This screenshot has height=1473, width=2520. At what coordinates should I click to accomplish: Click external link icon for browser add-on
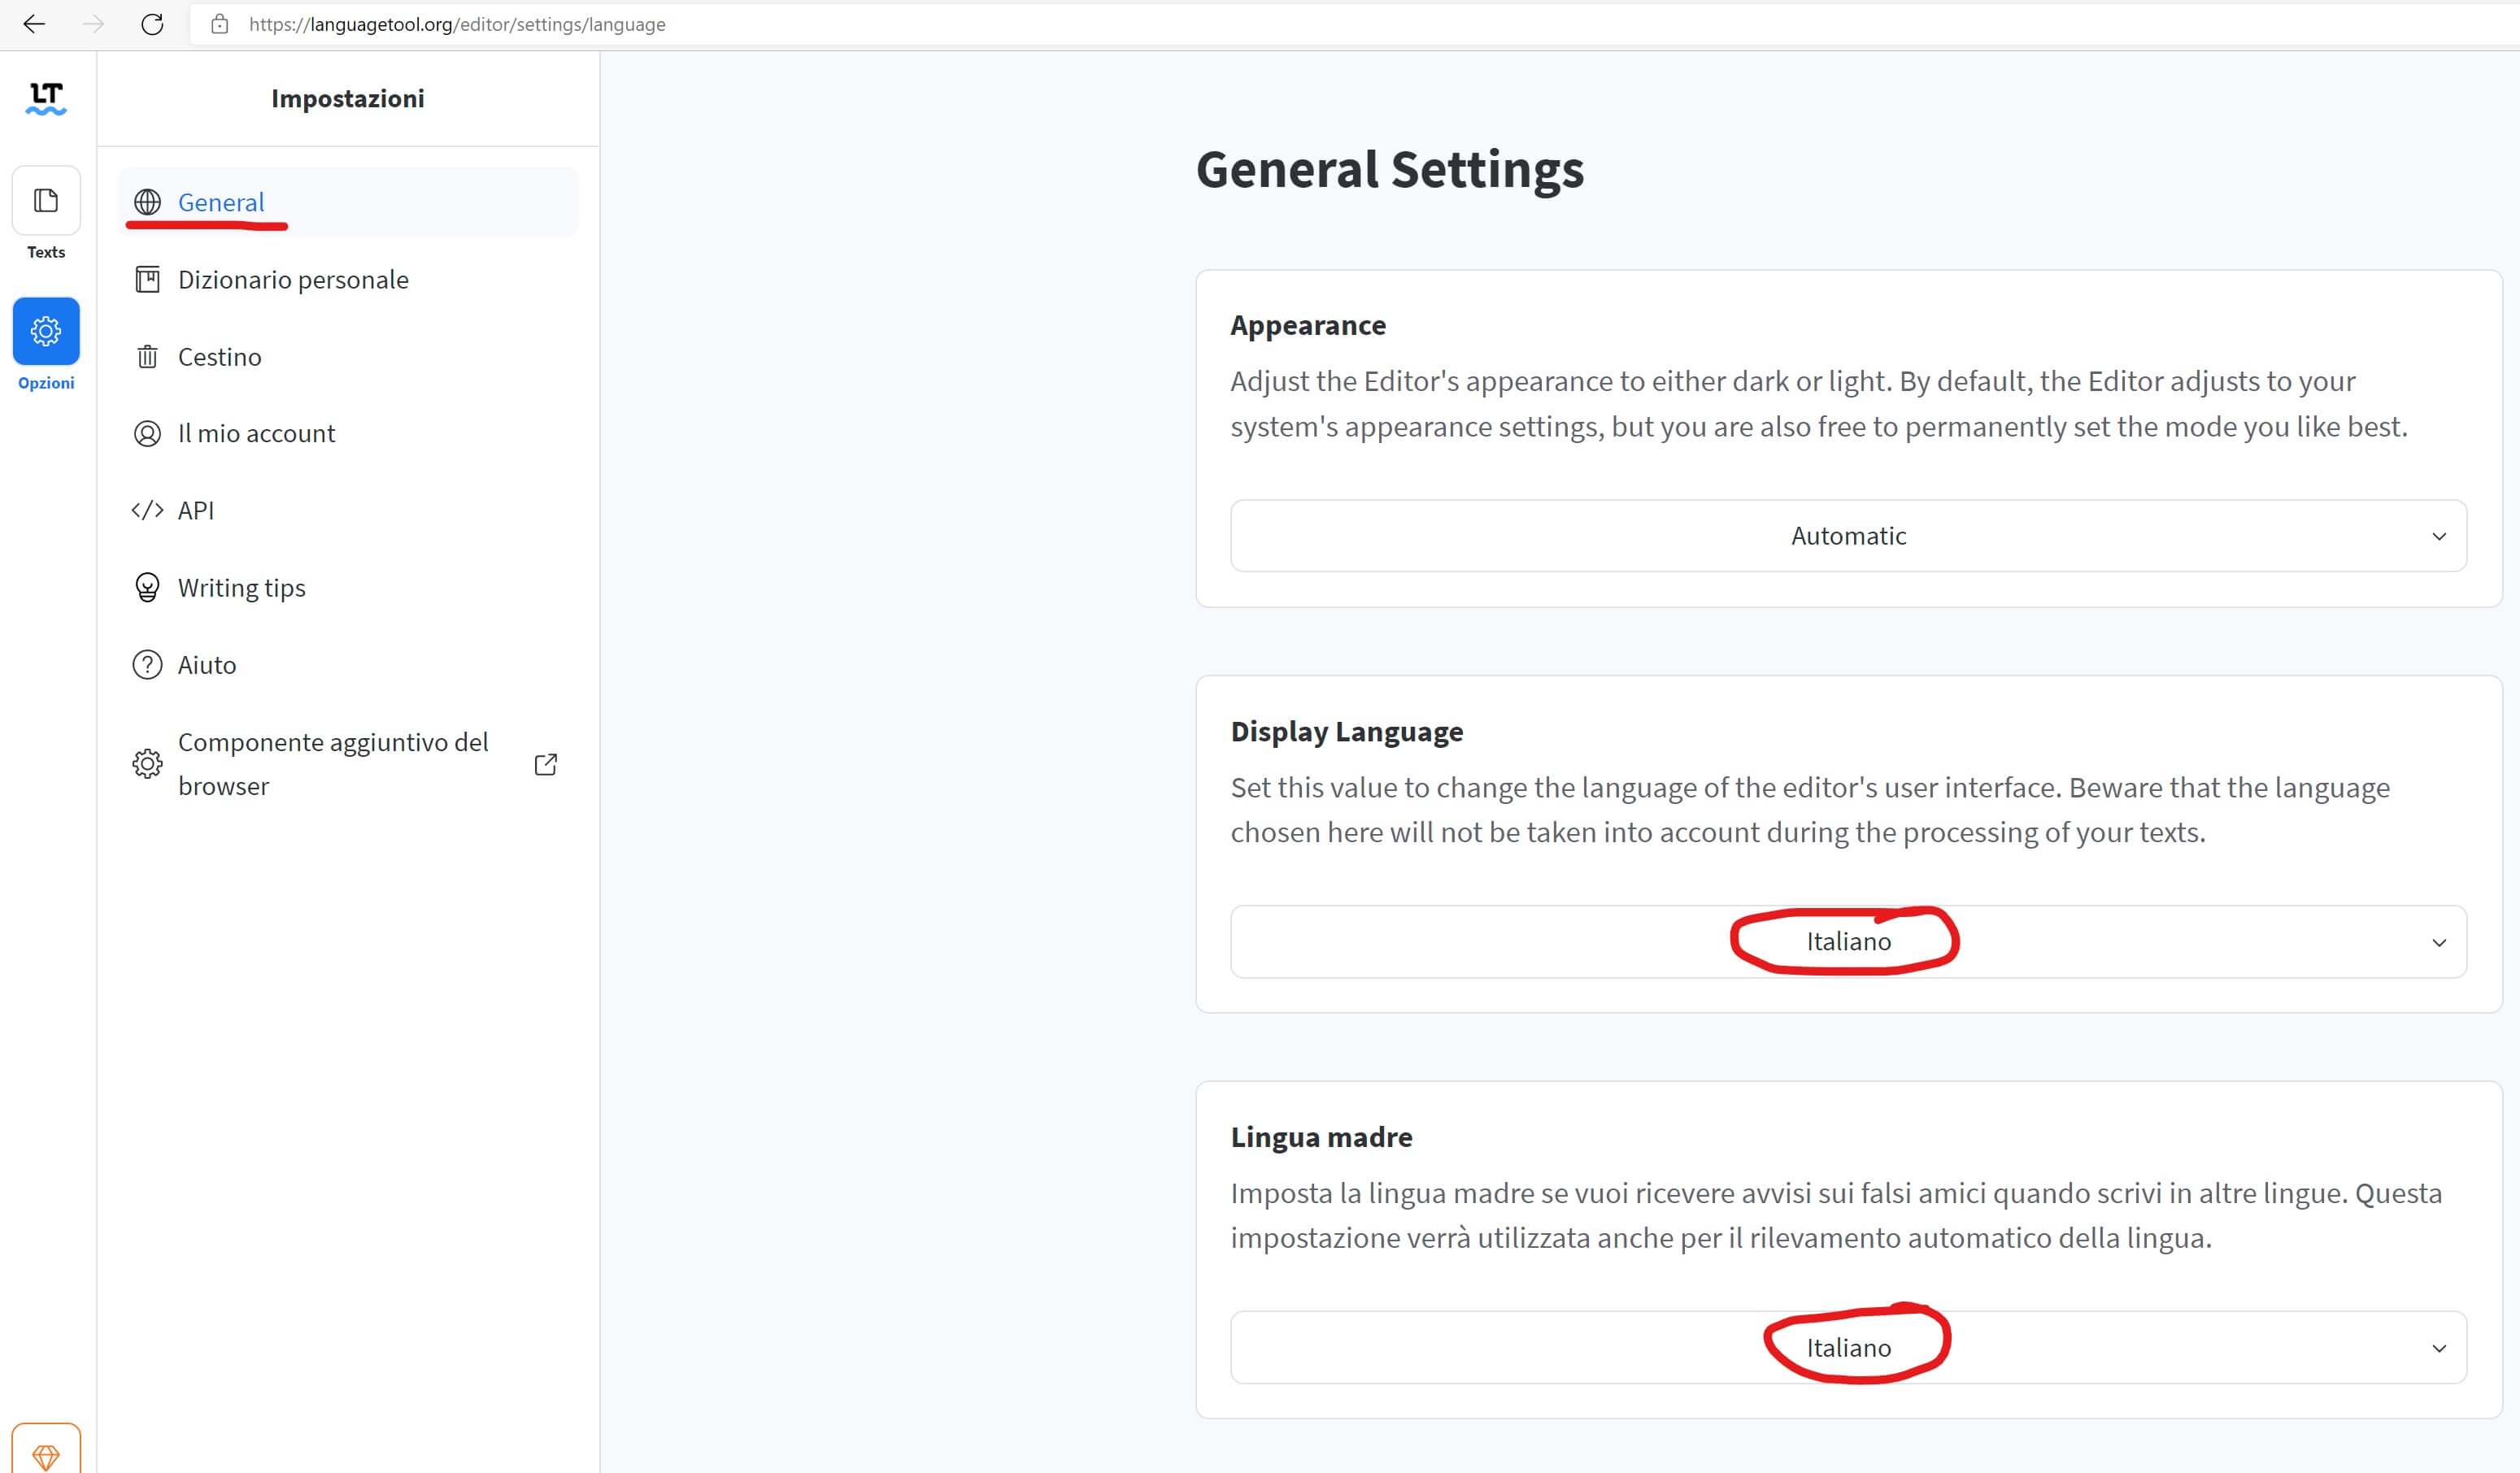click(545, 764)
